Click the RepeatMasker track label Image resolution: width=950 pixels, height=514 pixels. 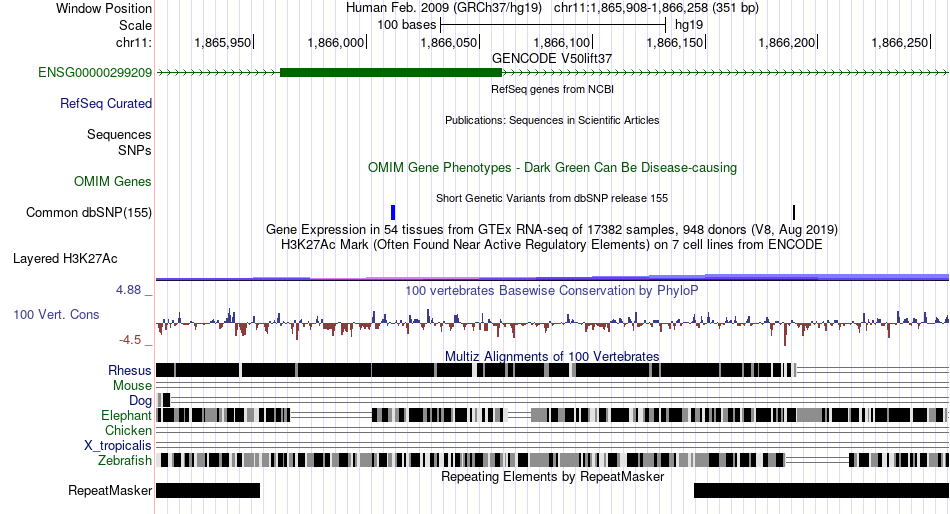(110, 490)
